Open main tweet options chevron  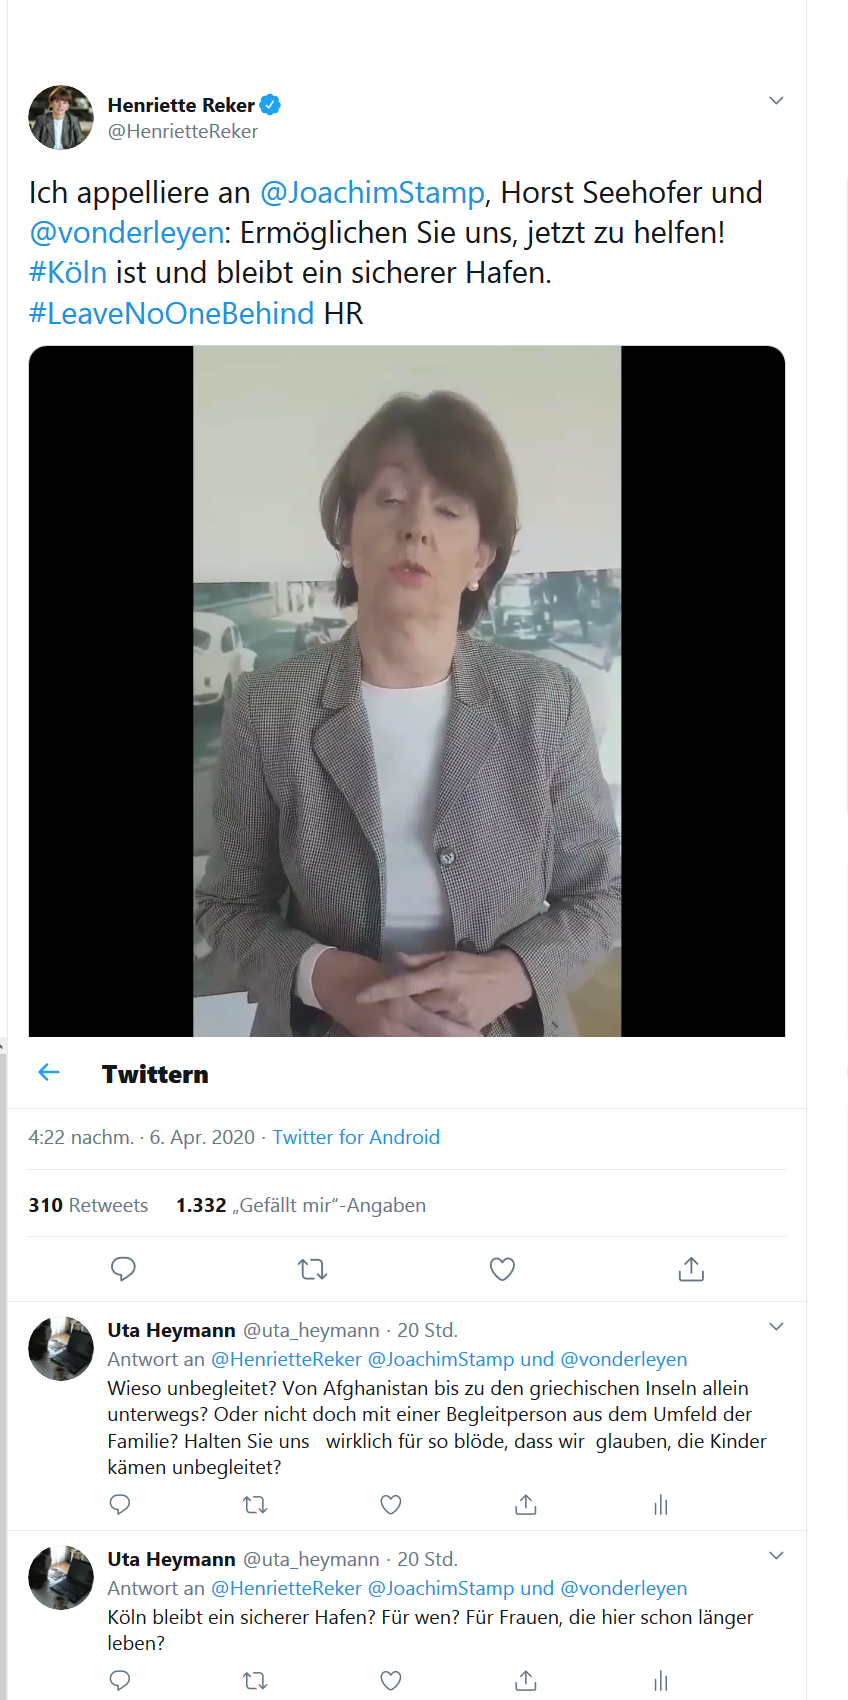click(776, 101)
